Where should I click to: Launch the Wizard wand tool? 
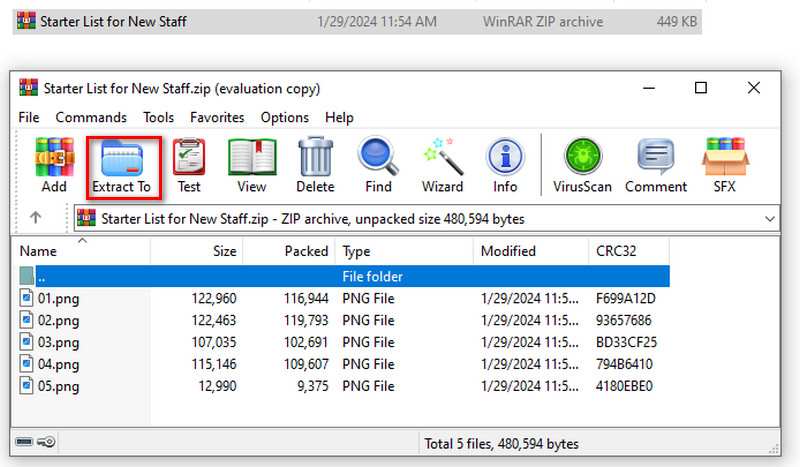click(442, 157)
